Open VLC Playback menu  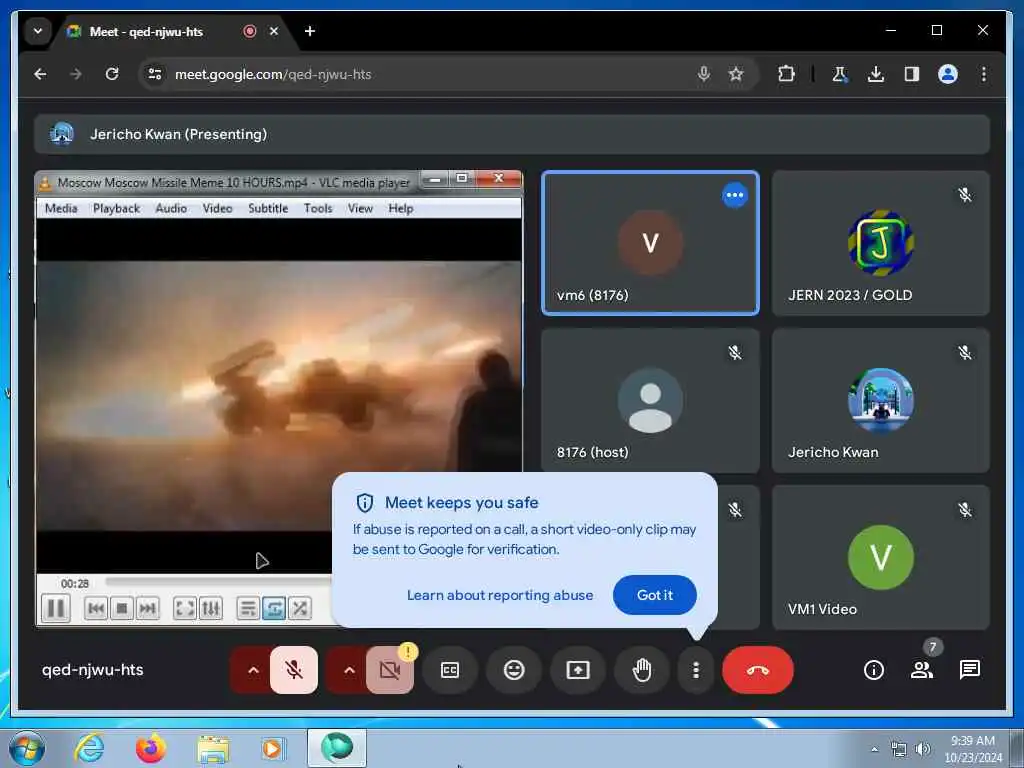coord(116,208)
